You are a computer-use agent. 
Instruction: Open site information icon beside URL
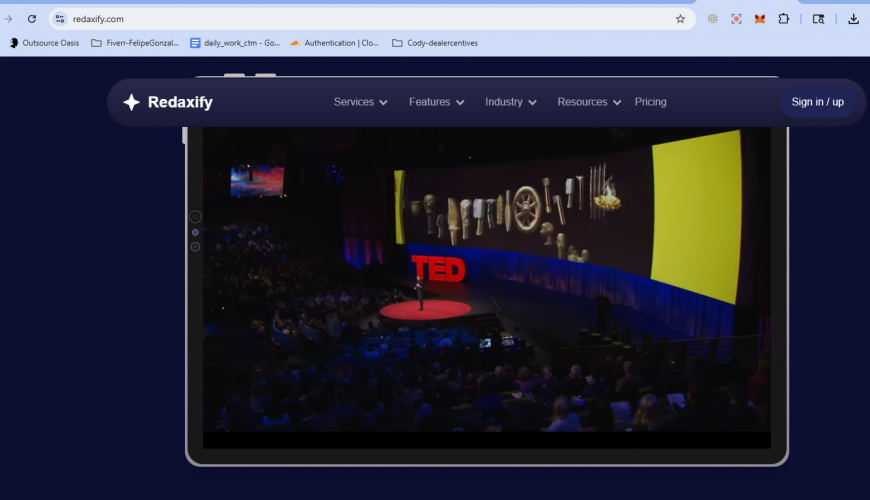(60, 19)
